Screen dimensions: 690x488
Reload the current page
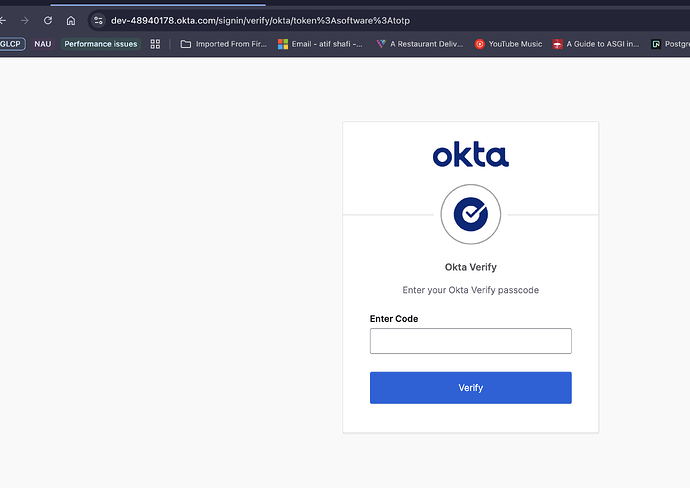48,21
